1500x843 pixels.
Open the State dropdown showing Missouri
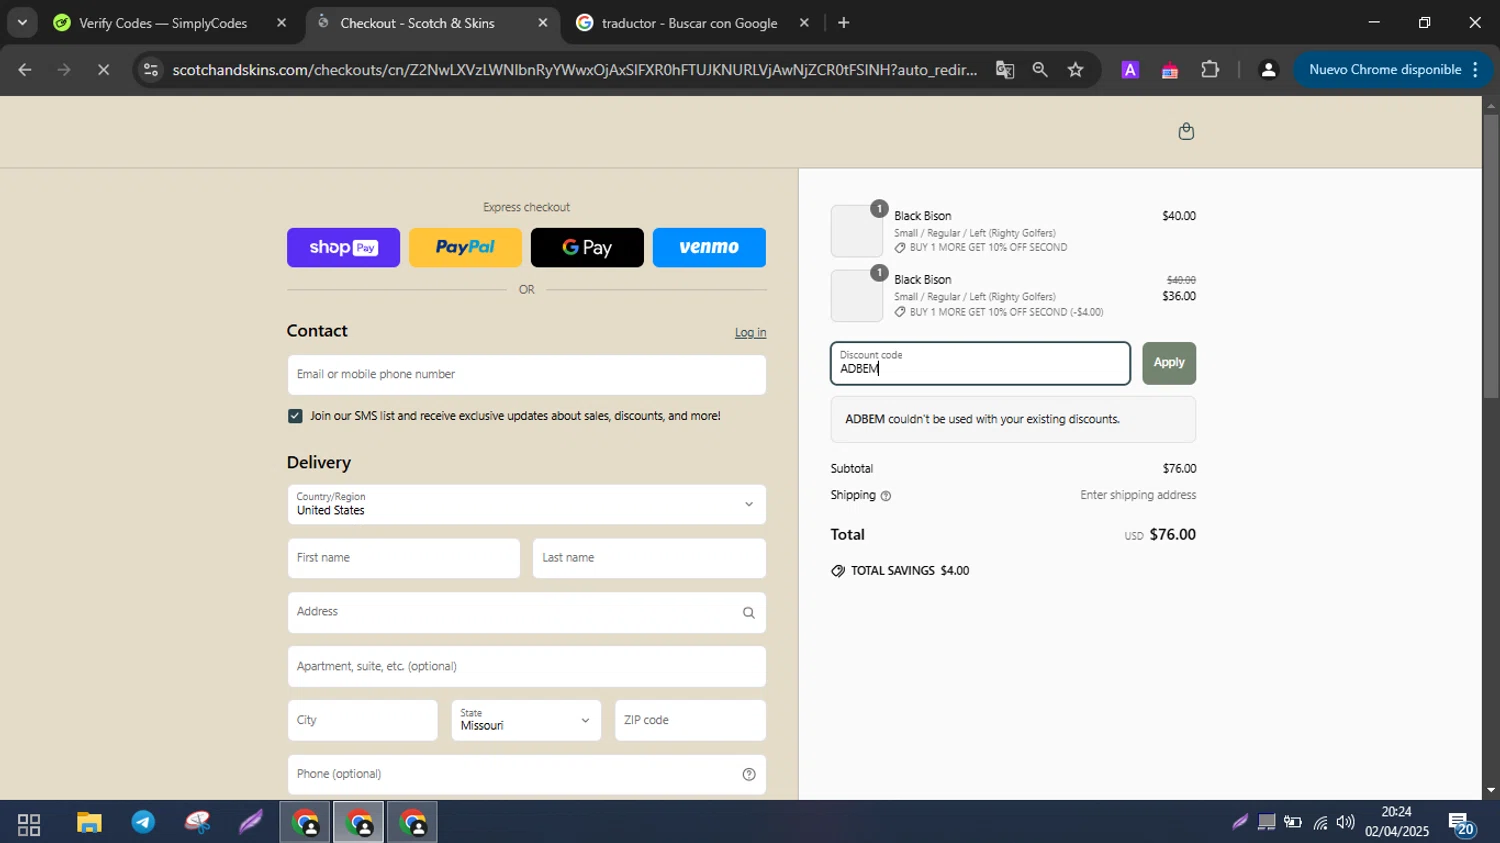(526, 720)
